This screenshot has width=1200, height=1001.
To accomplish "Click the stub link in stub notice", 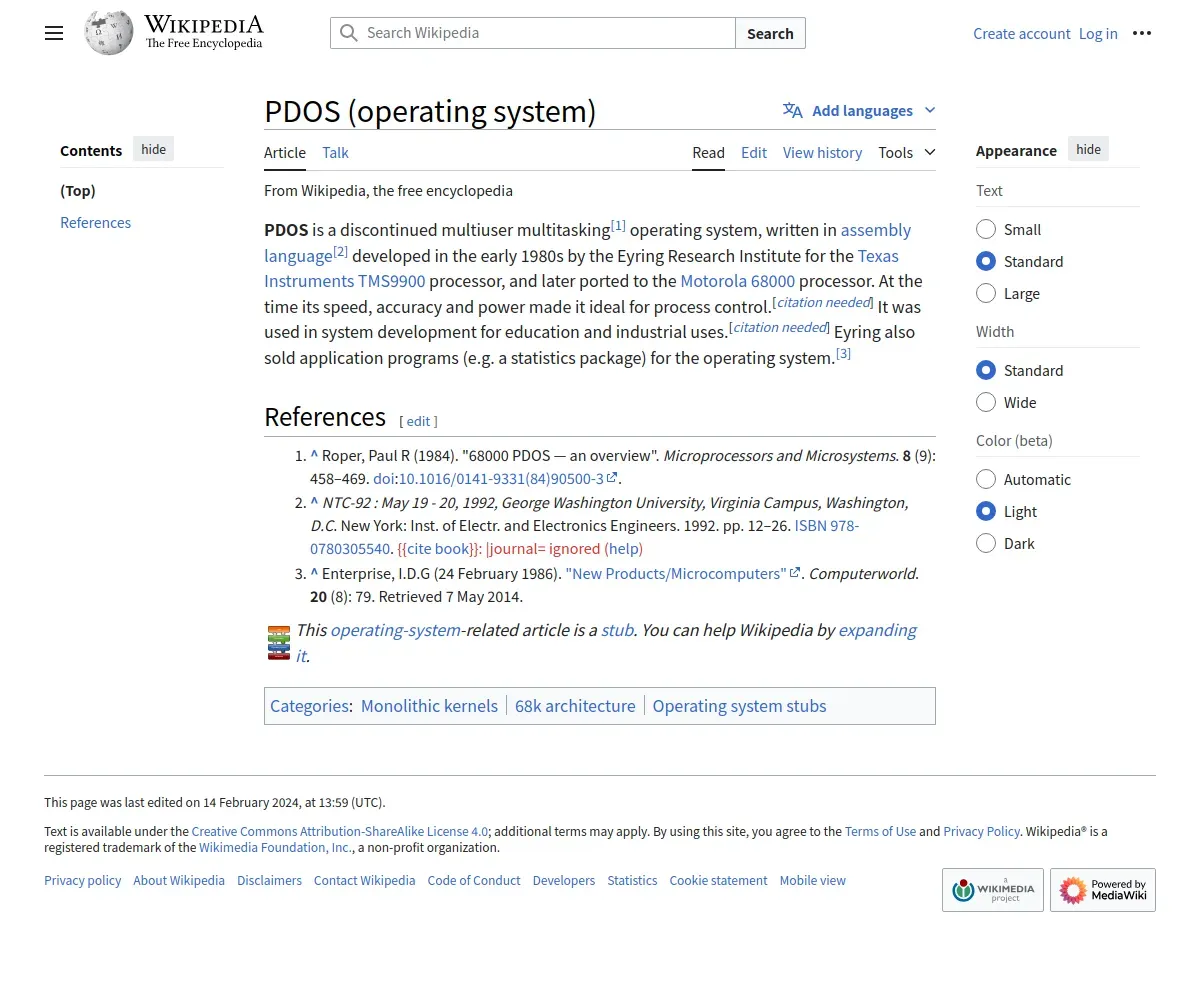I will click(617, 630).
